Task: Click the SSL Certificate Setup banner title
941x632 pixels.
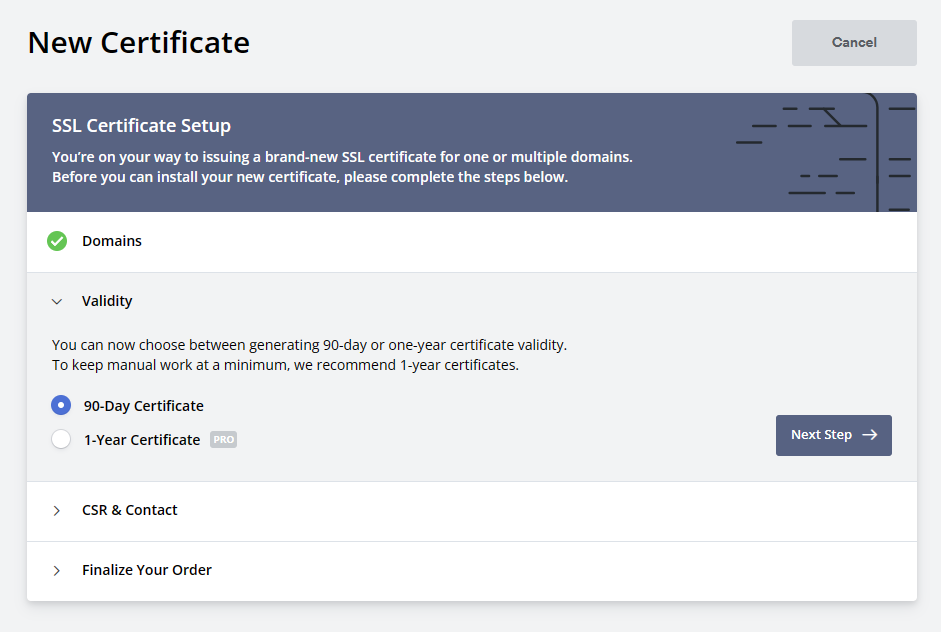Action: click(141, 125)
